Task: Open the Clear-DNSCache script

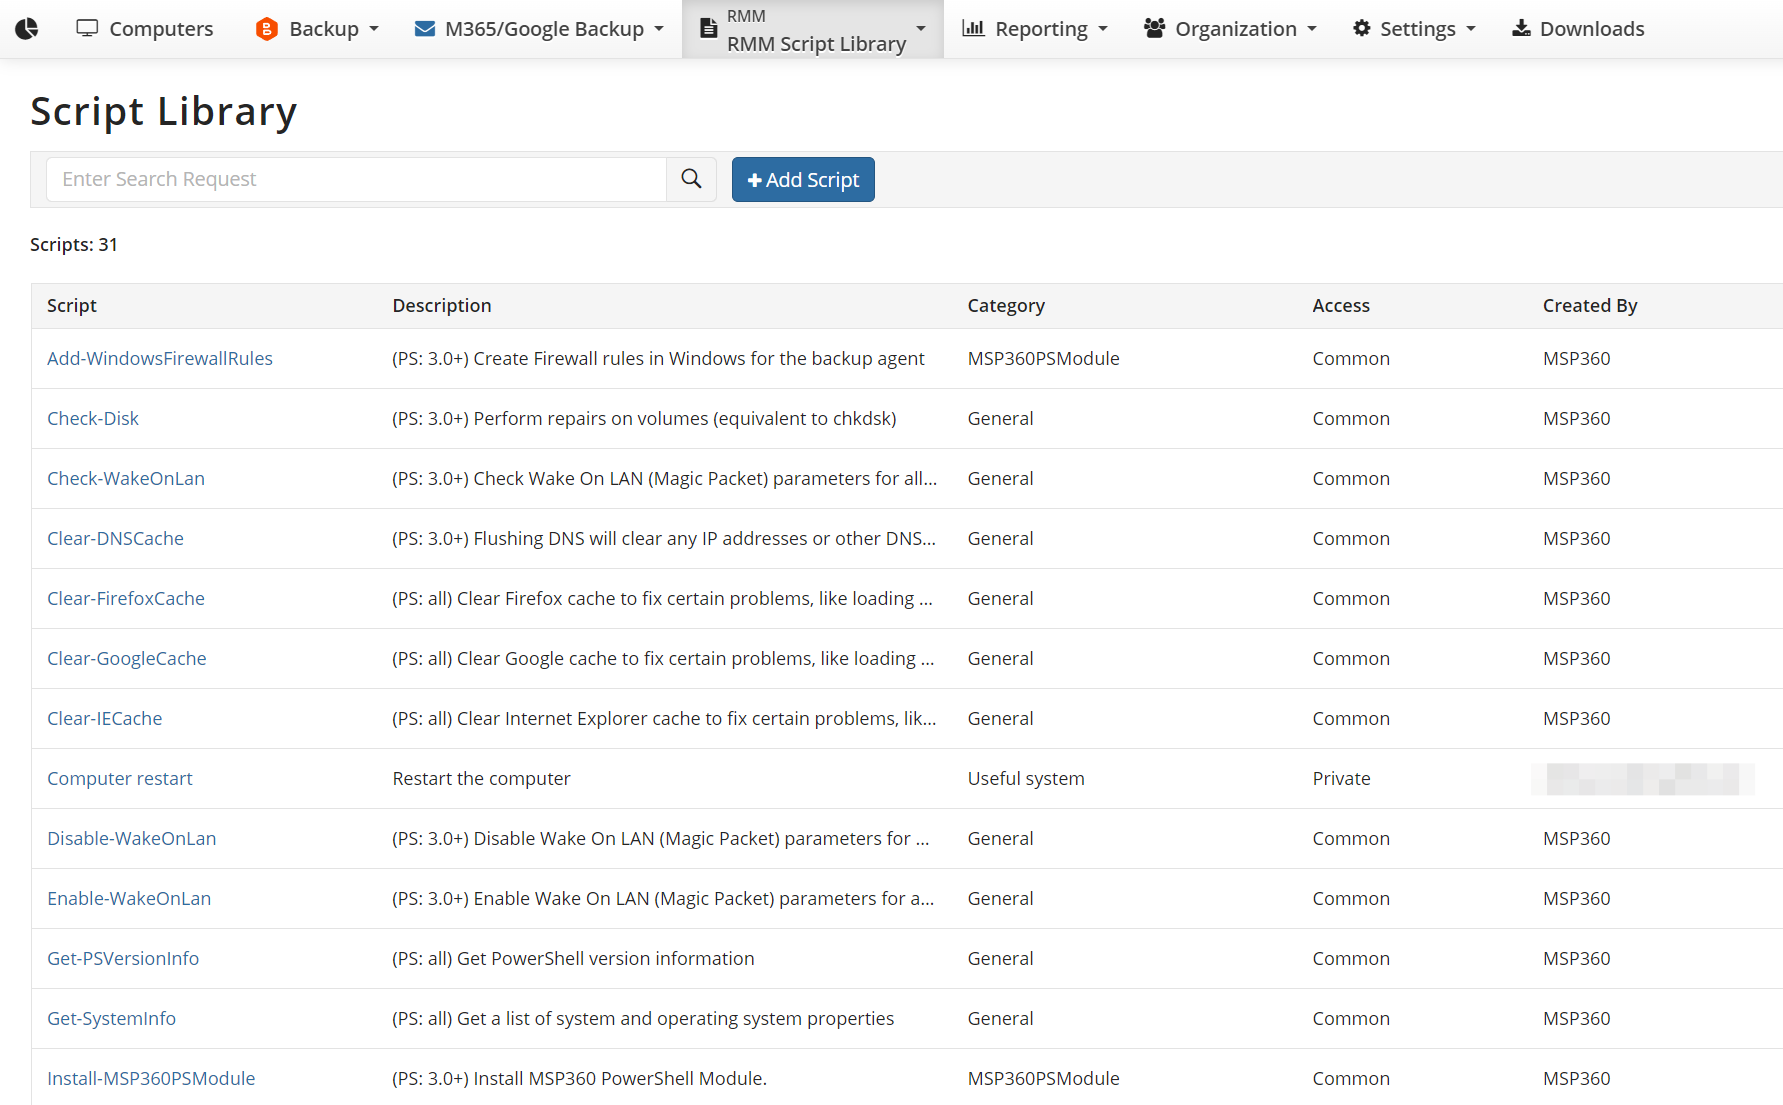Action: point(115,538)
